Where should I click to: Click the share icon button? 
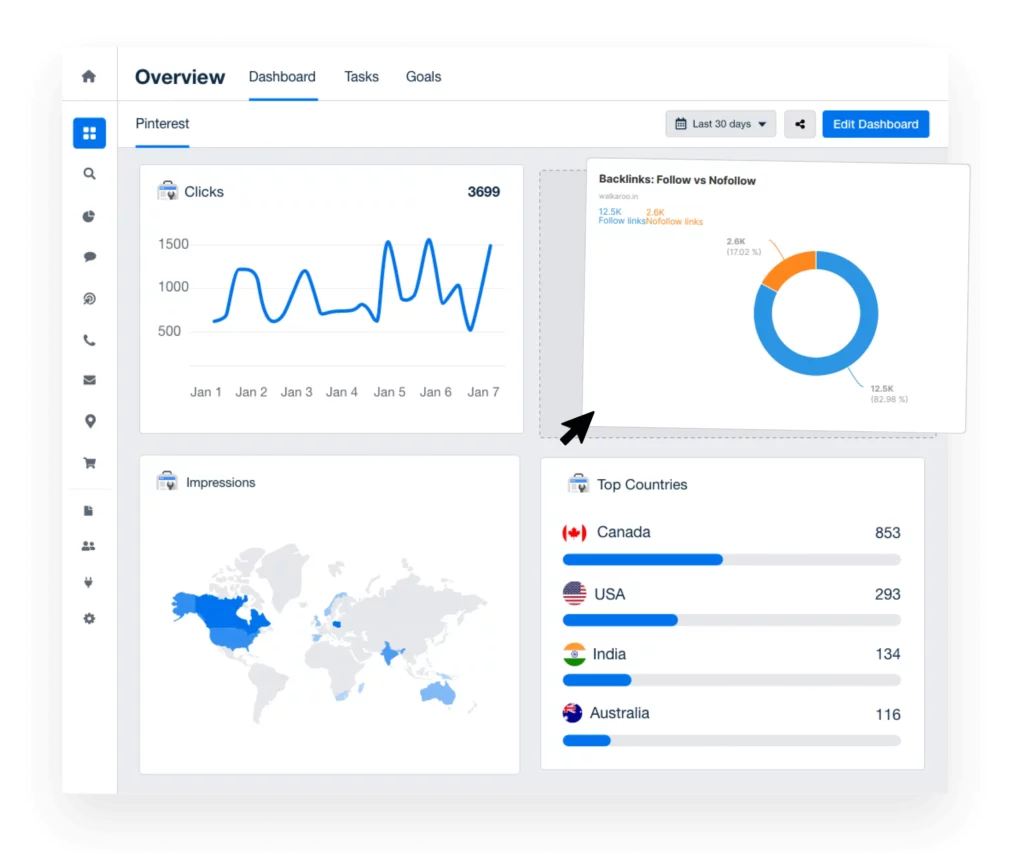click(x=799, y=124)
